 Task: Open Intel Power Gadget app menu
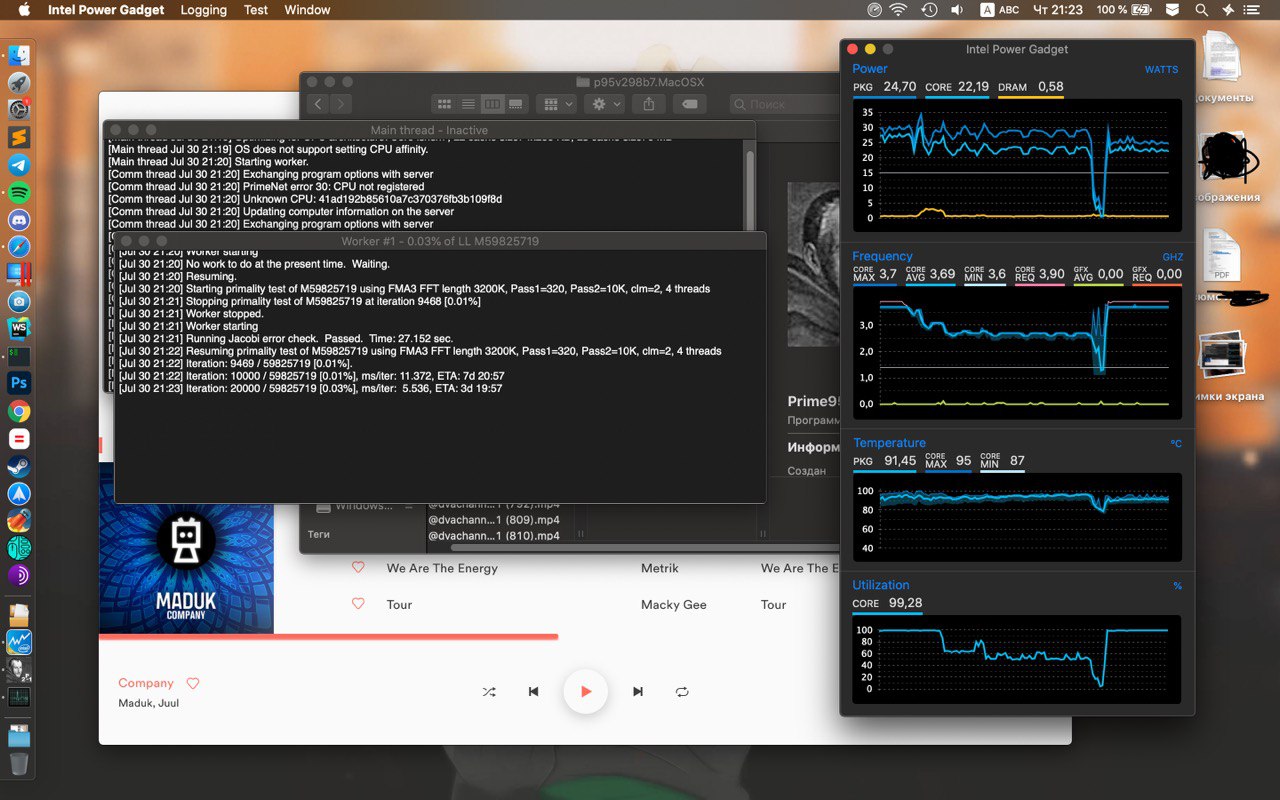pos(106,10)
